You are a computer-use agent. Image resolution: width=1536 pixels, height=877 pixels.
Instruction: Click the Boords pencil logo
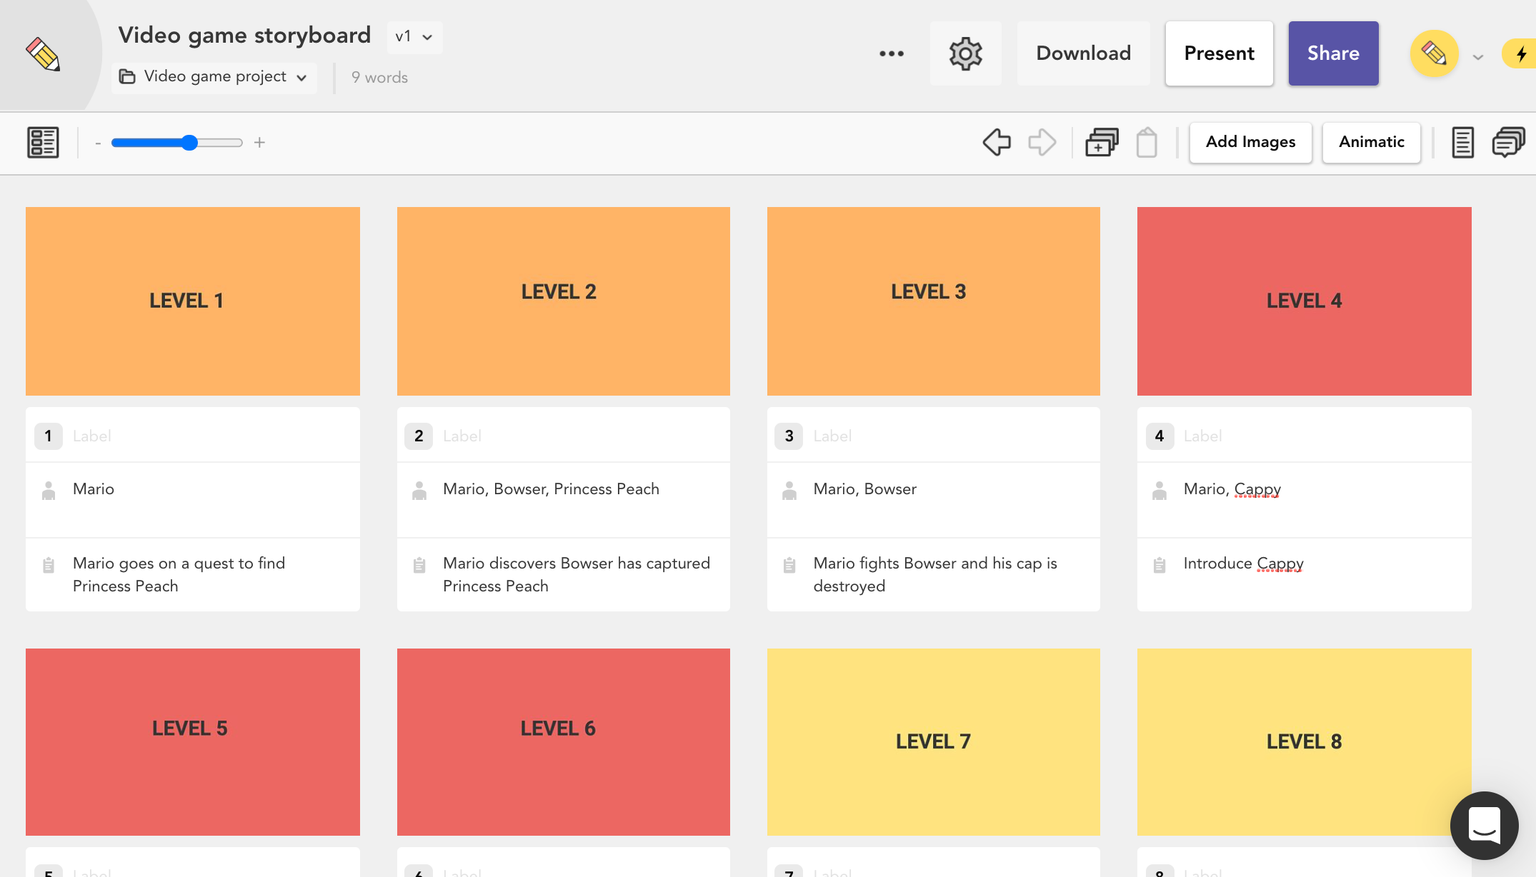pyautogui.click(x=43, y=54)
